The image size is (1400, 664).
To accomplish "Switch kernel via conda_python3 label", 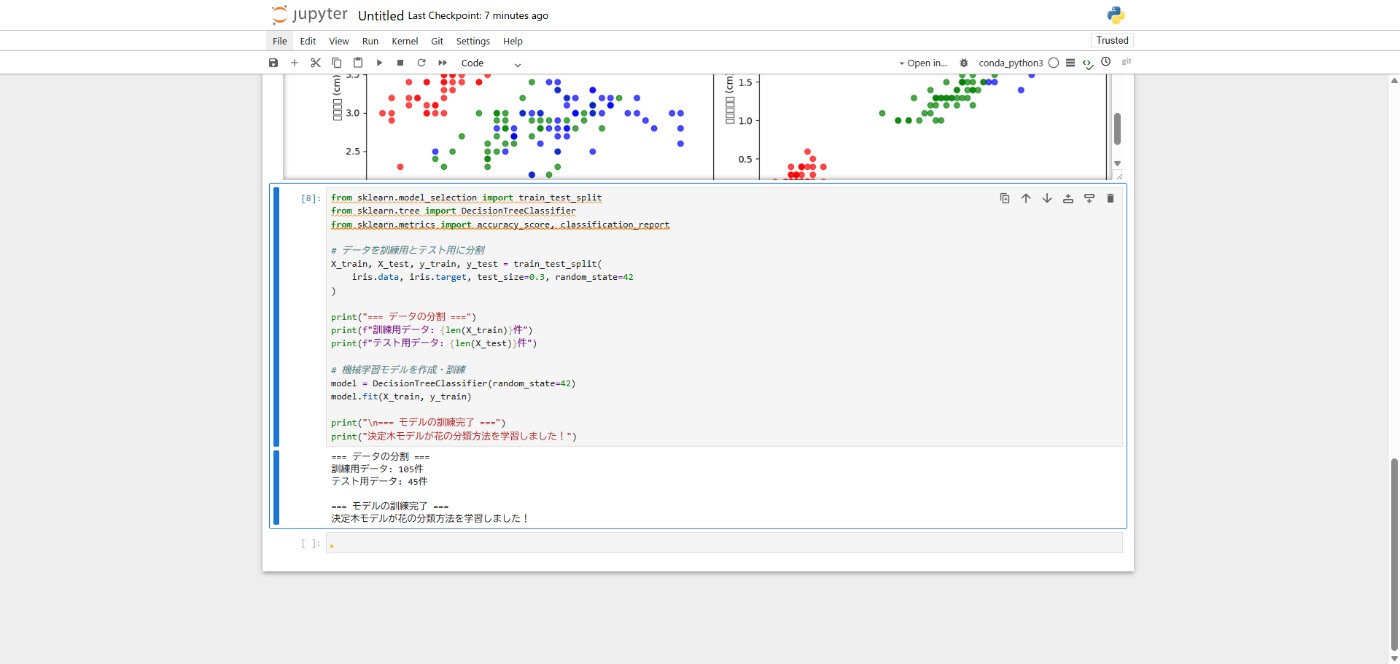I will (1011, 63).
